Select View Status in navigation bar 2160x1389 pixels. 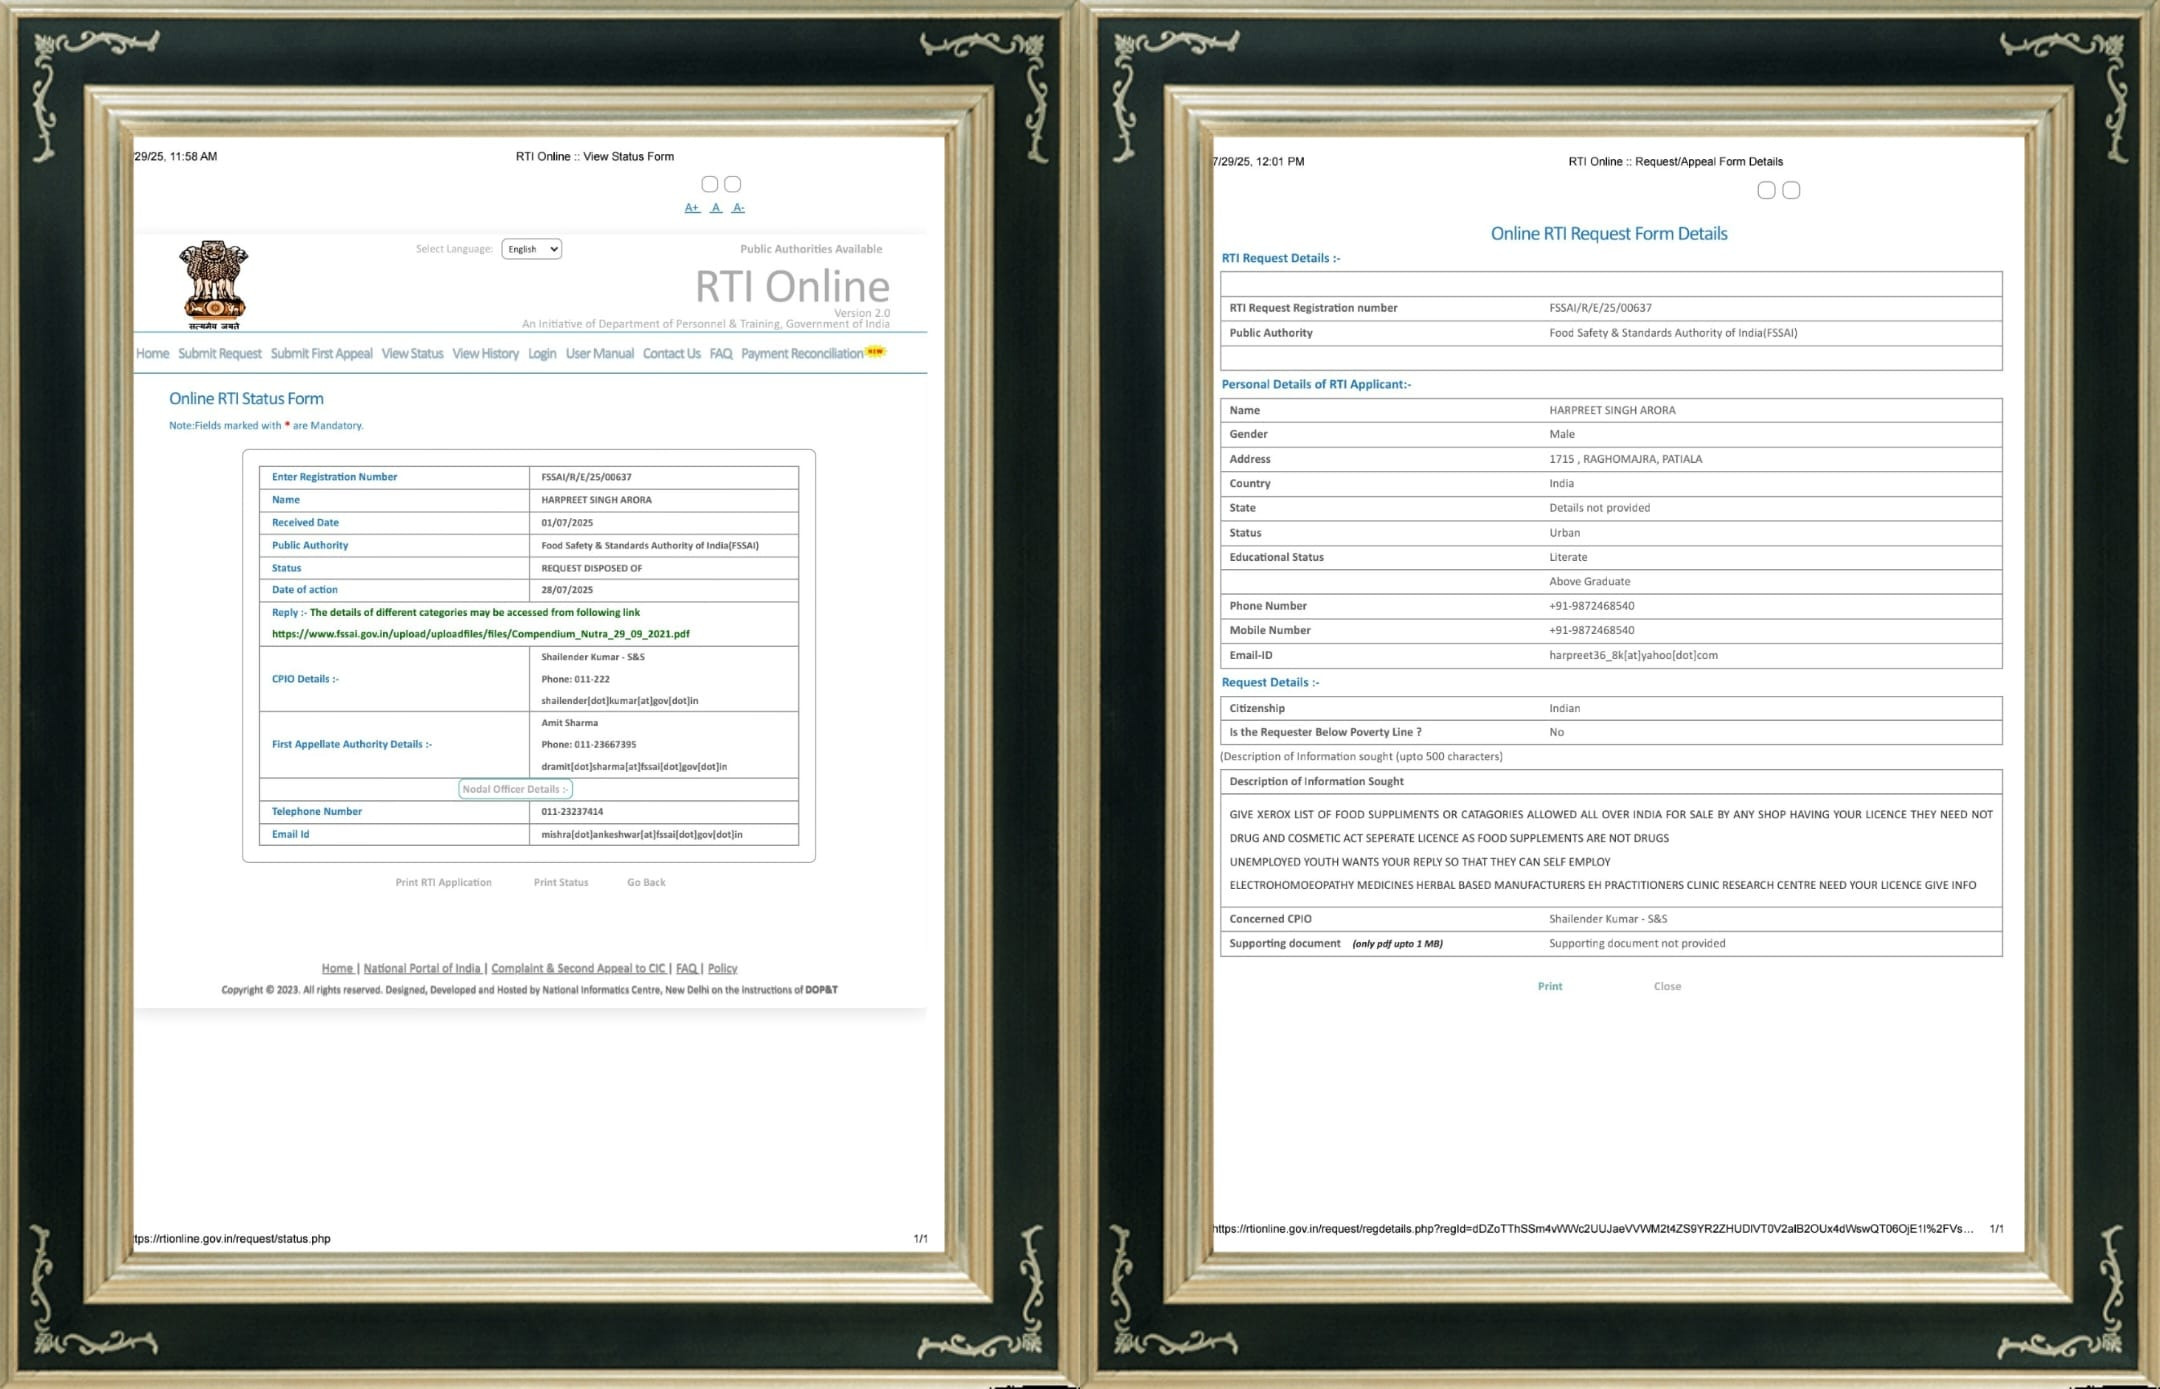[x=412, y=354]
